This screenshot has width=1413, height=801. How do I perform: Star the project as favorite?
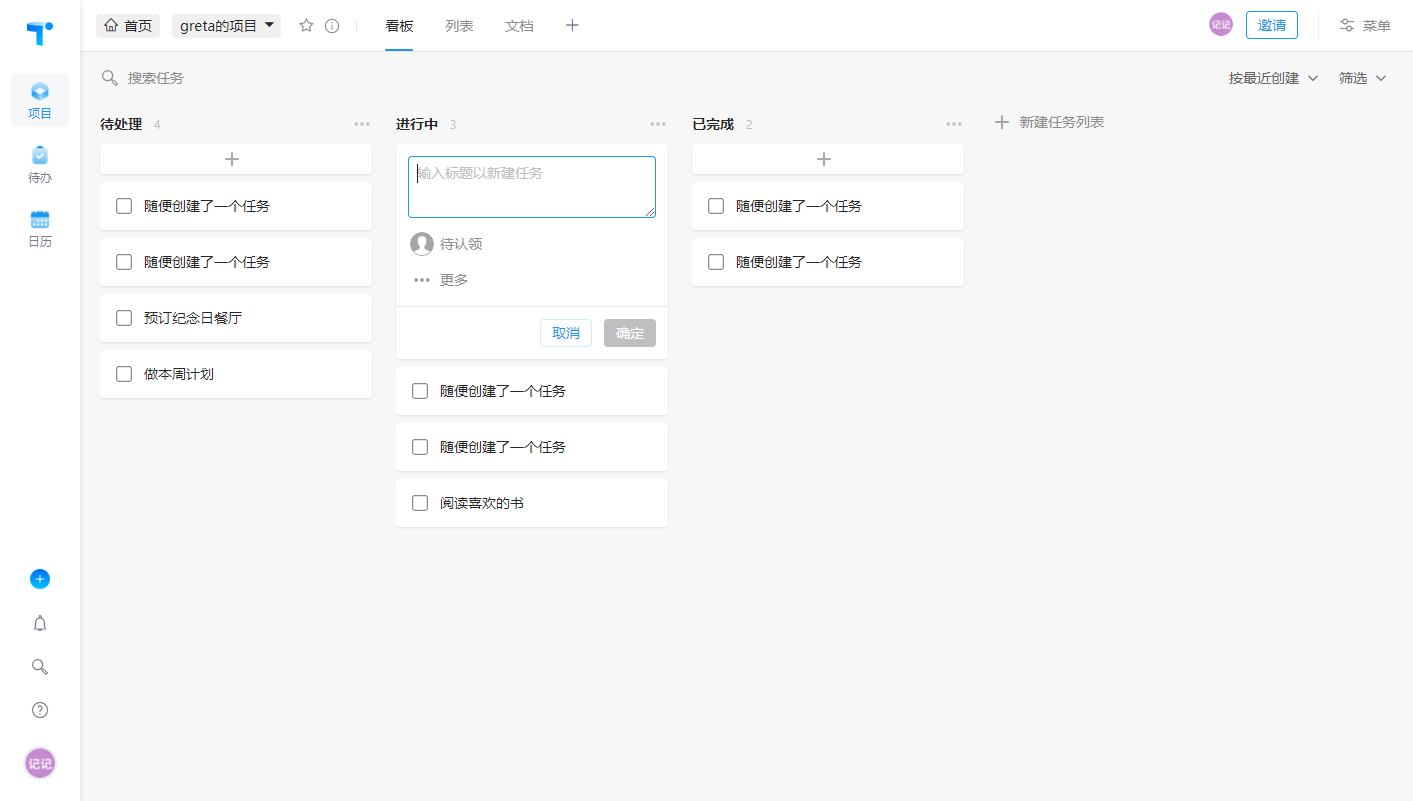point(306,25)
